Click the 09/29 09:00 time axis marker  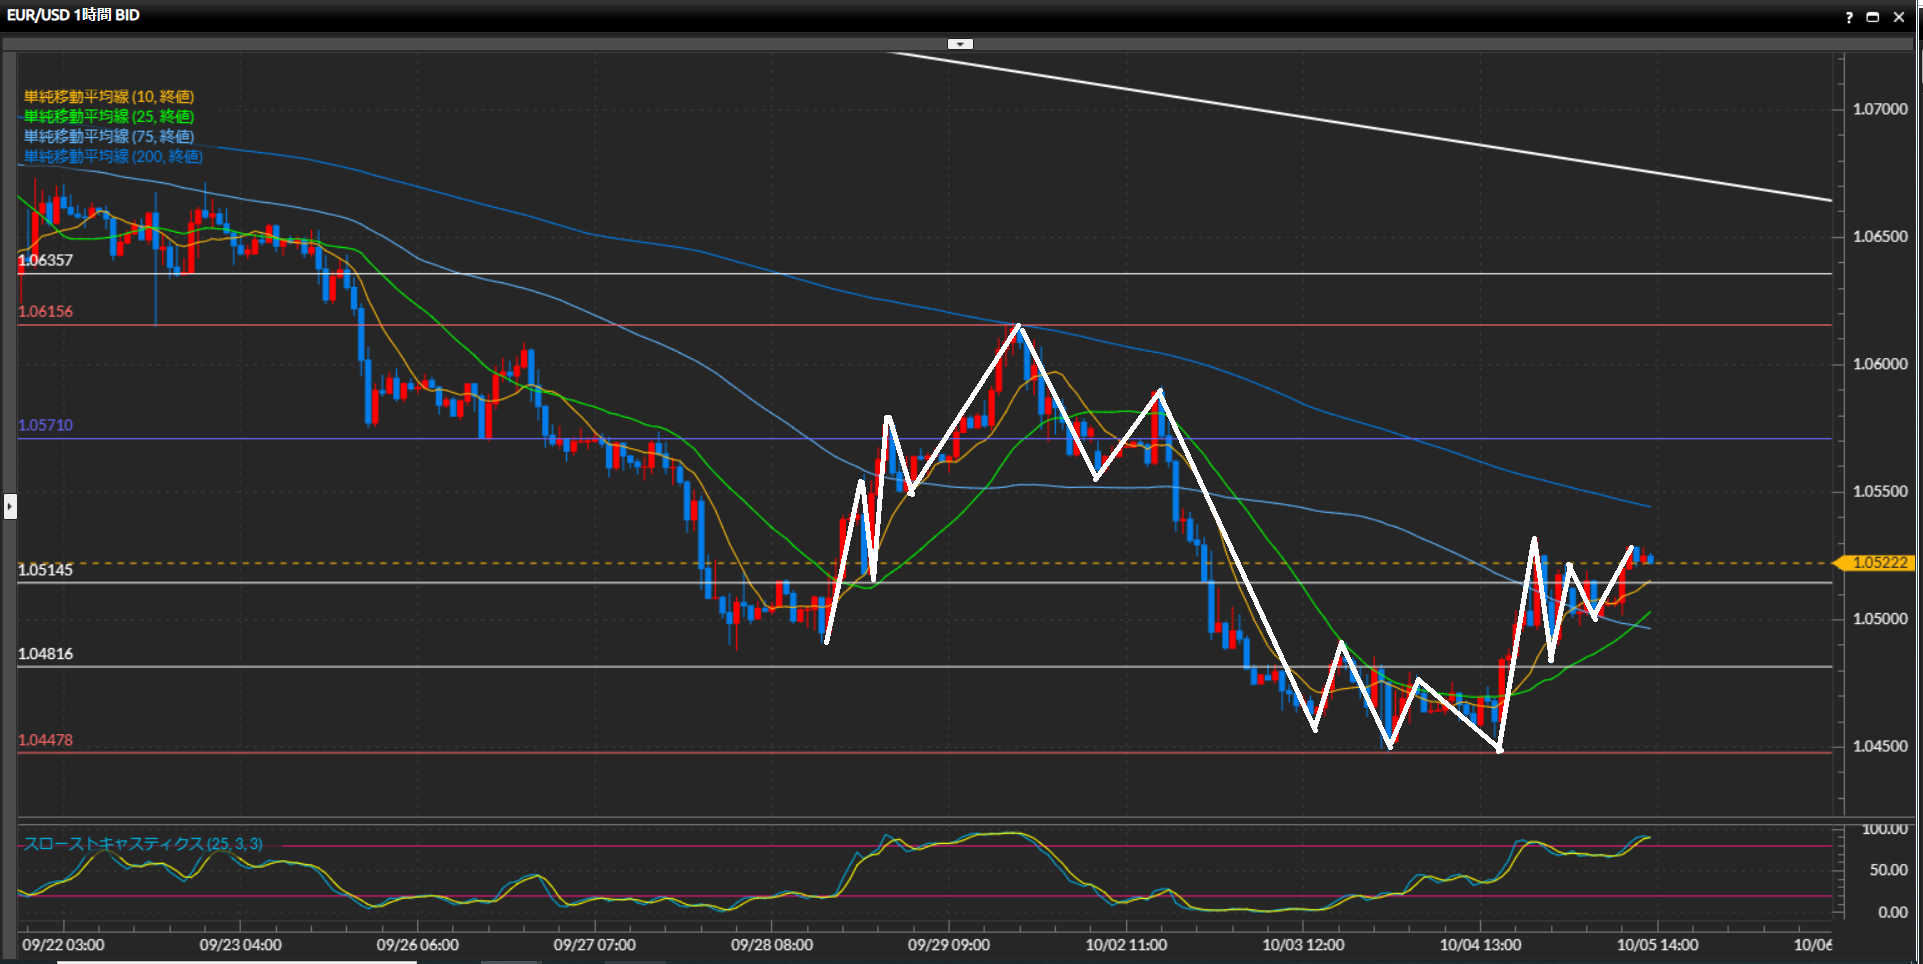948,945
